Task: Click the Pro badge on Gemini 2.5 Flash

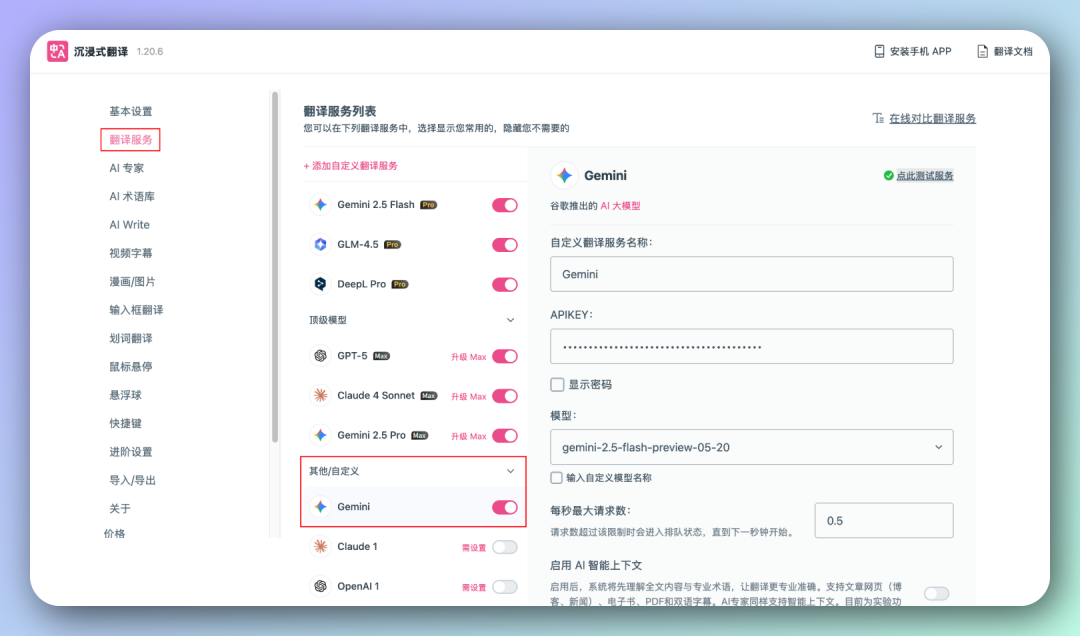Action: [x=428, y=205]
